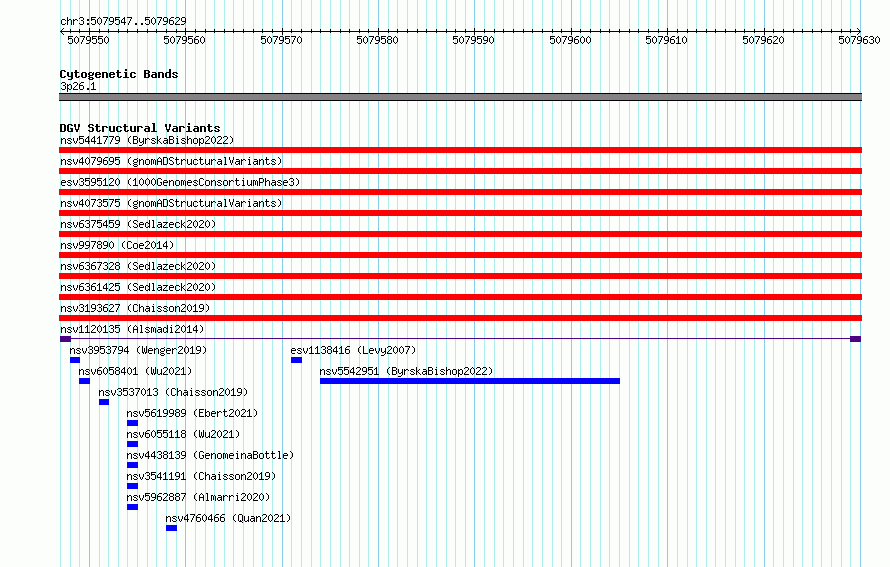Viewport: 890px width, 567px height.
Task: Click ruler position 5079560
Action: point(184,40)
